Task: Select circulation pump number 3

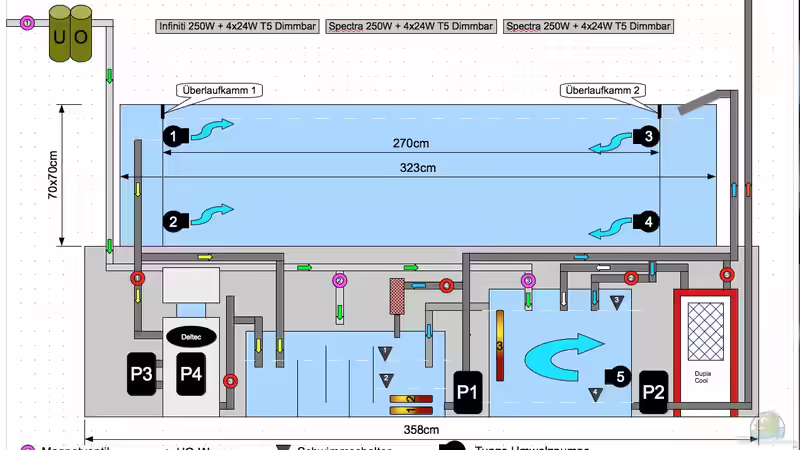Action: pos(648,135)
